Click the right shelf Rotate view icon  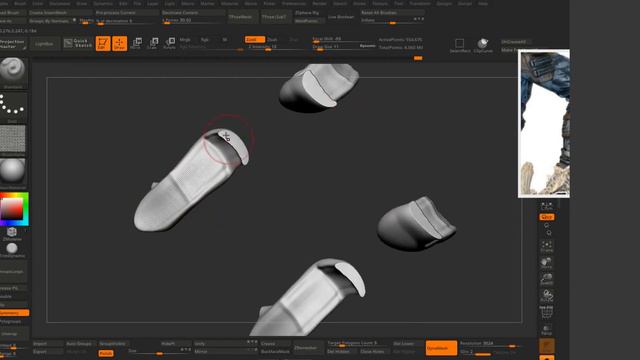click(x=547, y=296)
